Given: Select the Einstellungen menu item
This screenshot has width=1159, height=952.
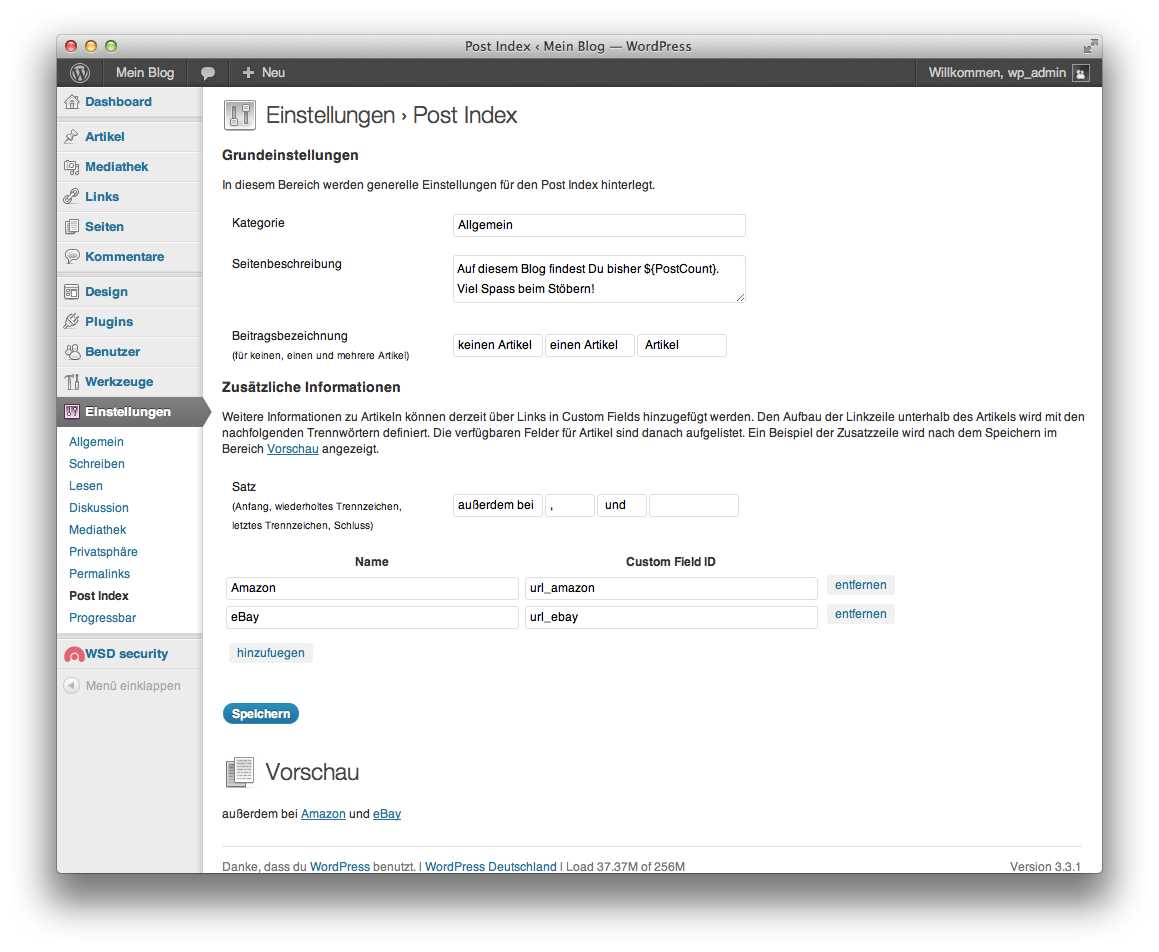Looking at the screenshot, I should (x=128, y=412).
